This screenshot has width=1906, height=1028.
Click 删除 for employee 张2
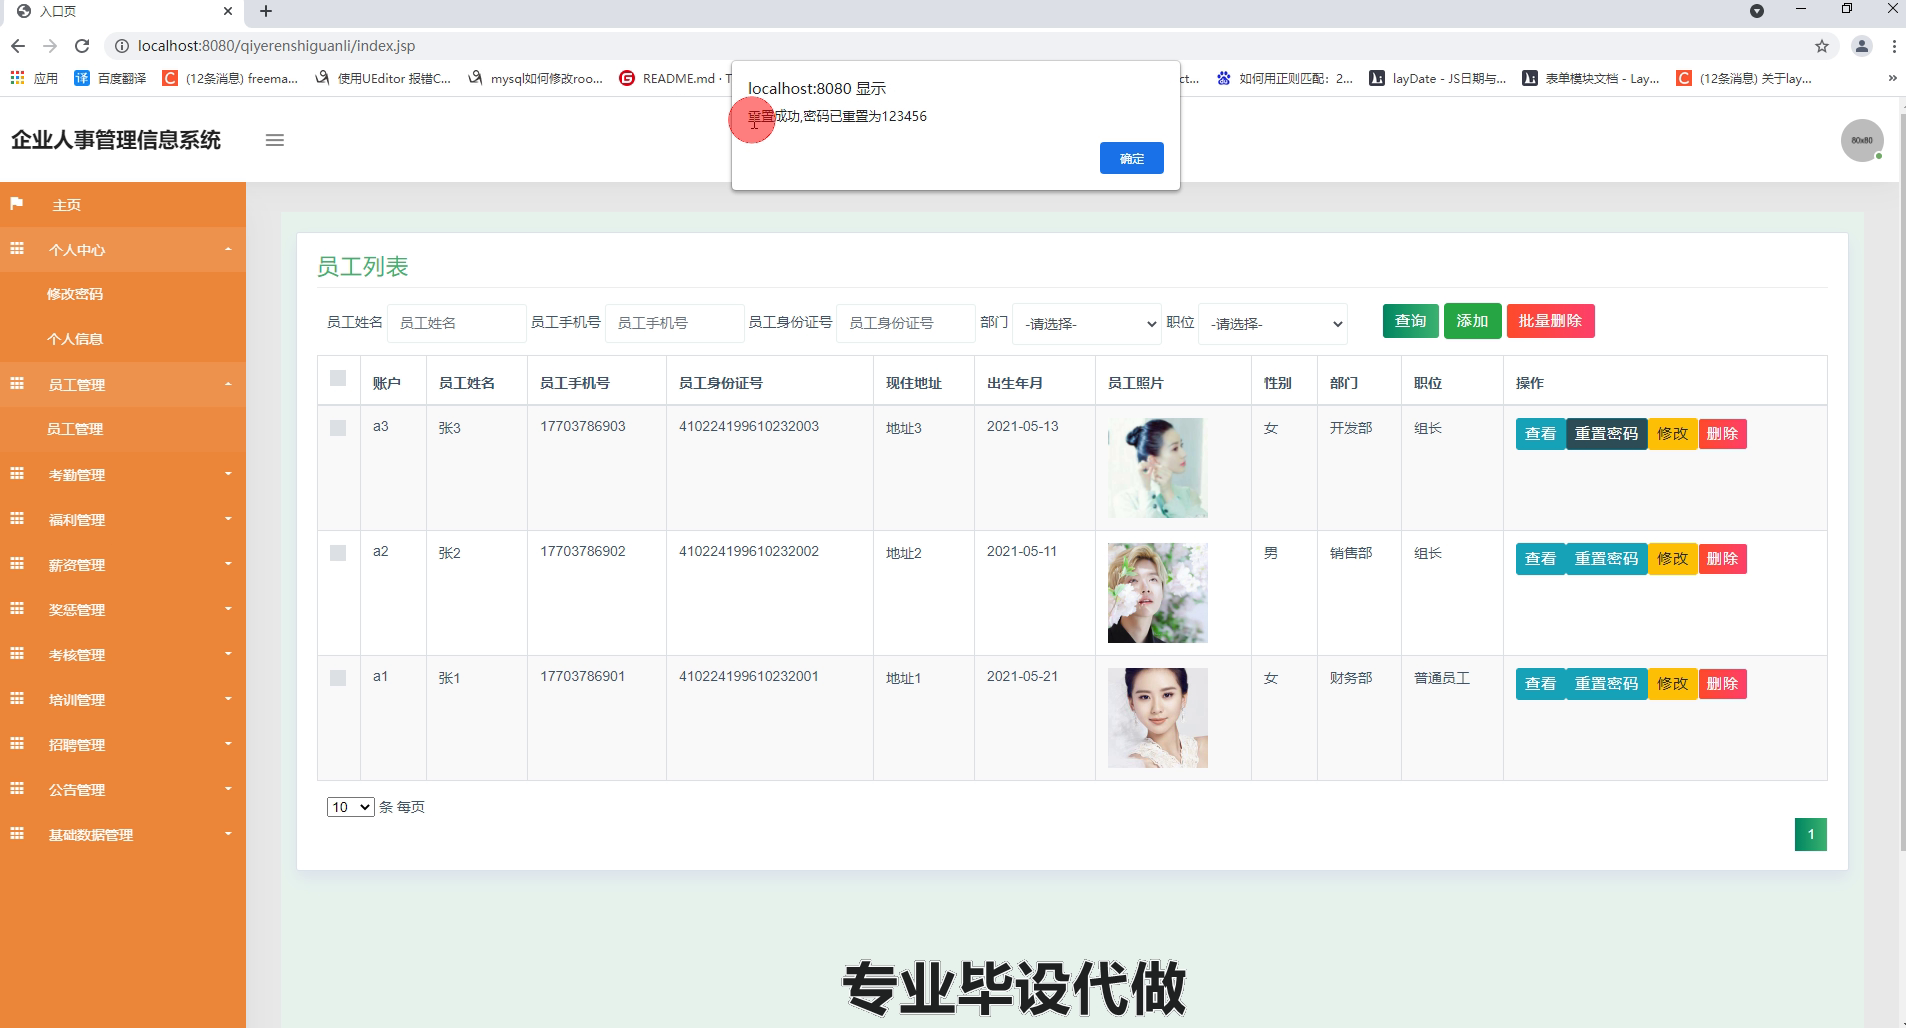point(1722,559)
